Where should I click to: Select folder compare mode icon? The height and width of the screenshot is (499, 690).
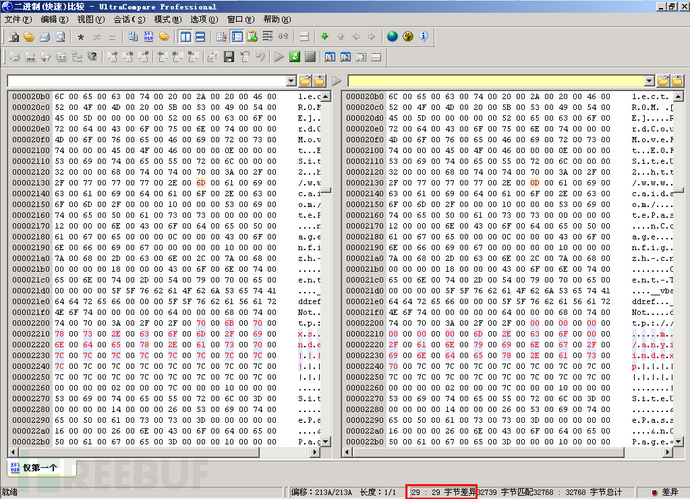(x=164, y=37)
